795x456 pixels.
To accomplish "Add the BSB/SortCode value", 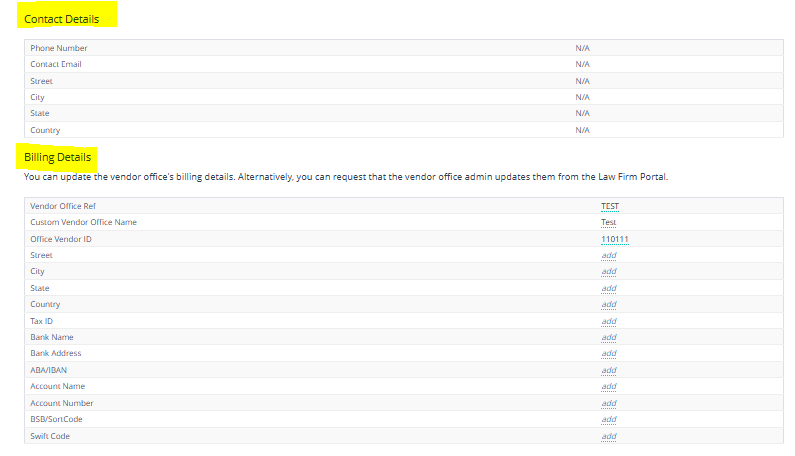I will (608, 419).
